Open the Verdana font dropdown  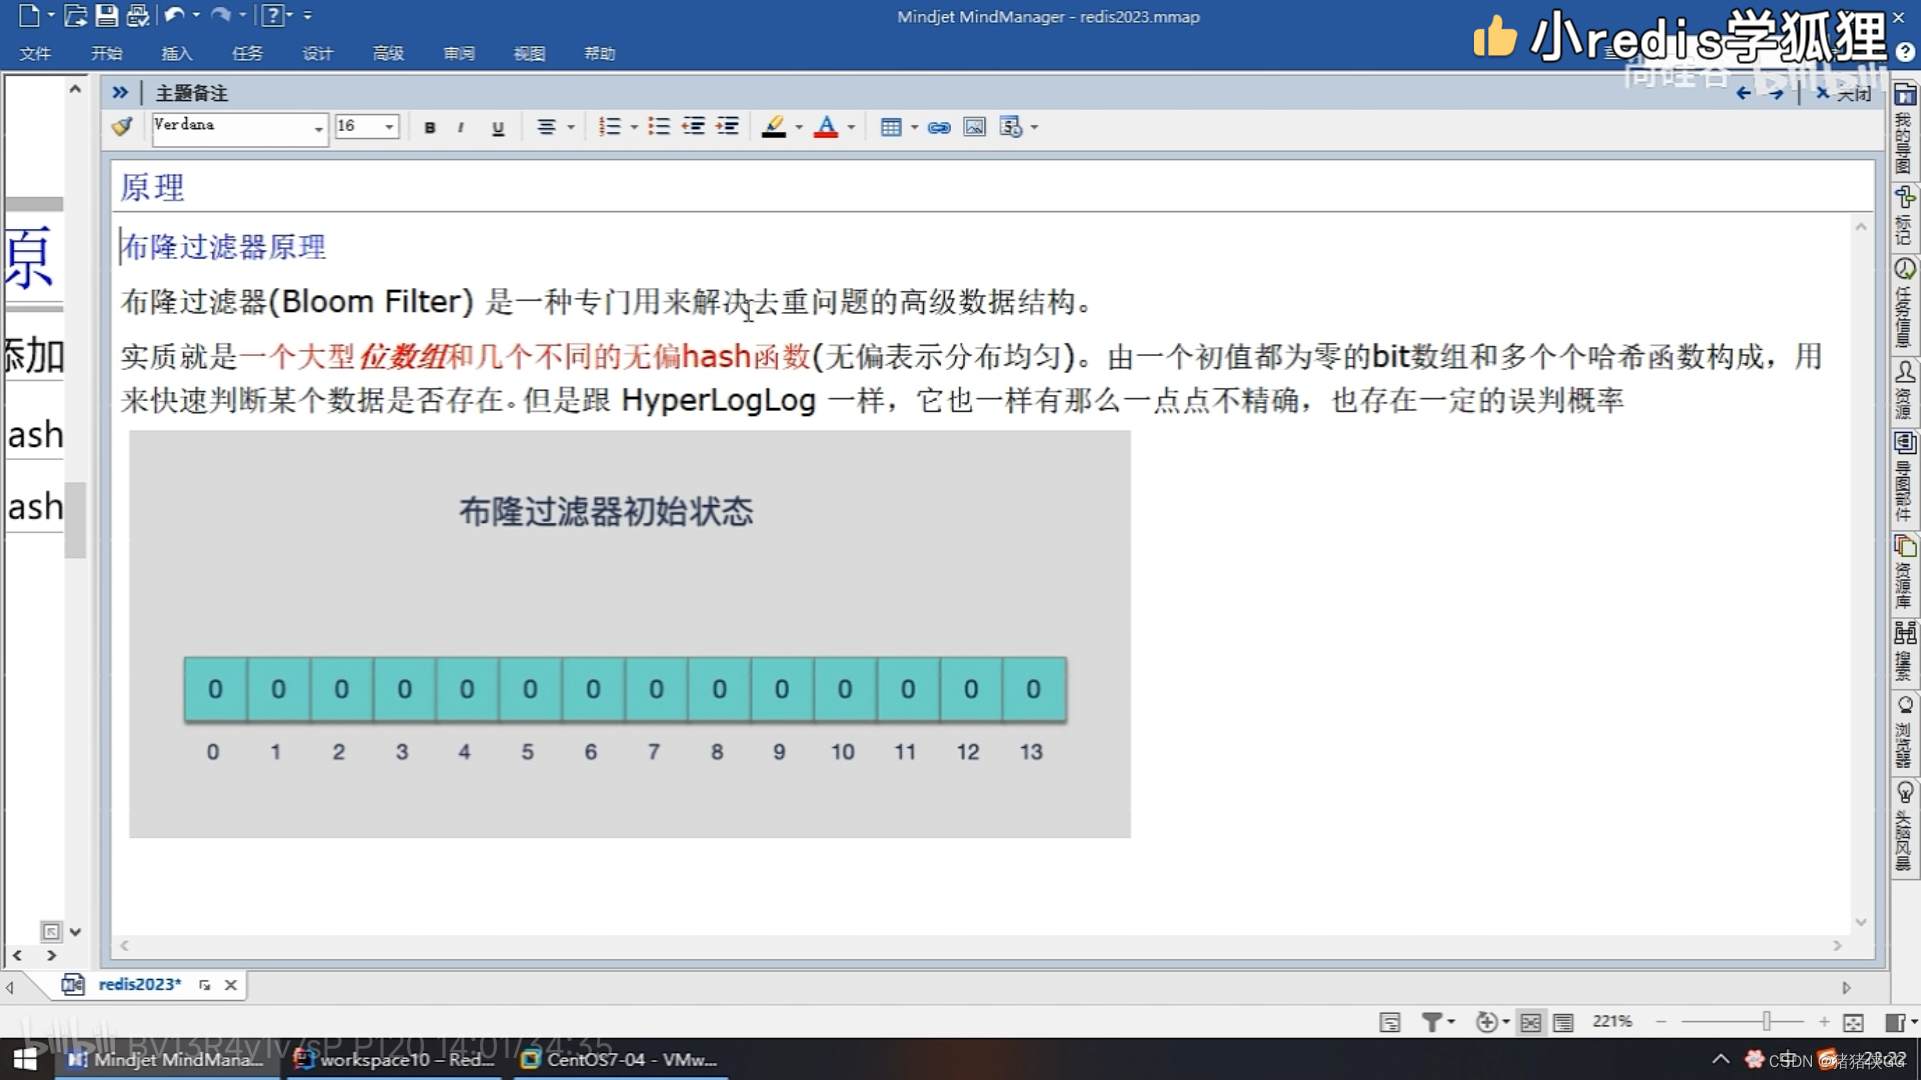tap(318, 128)
